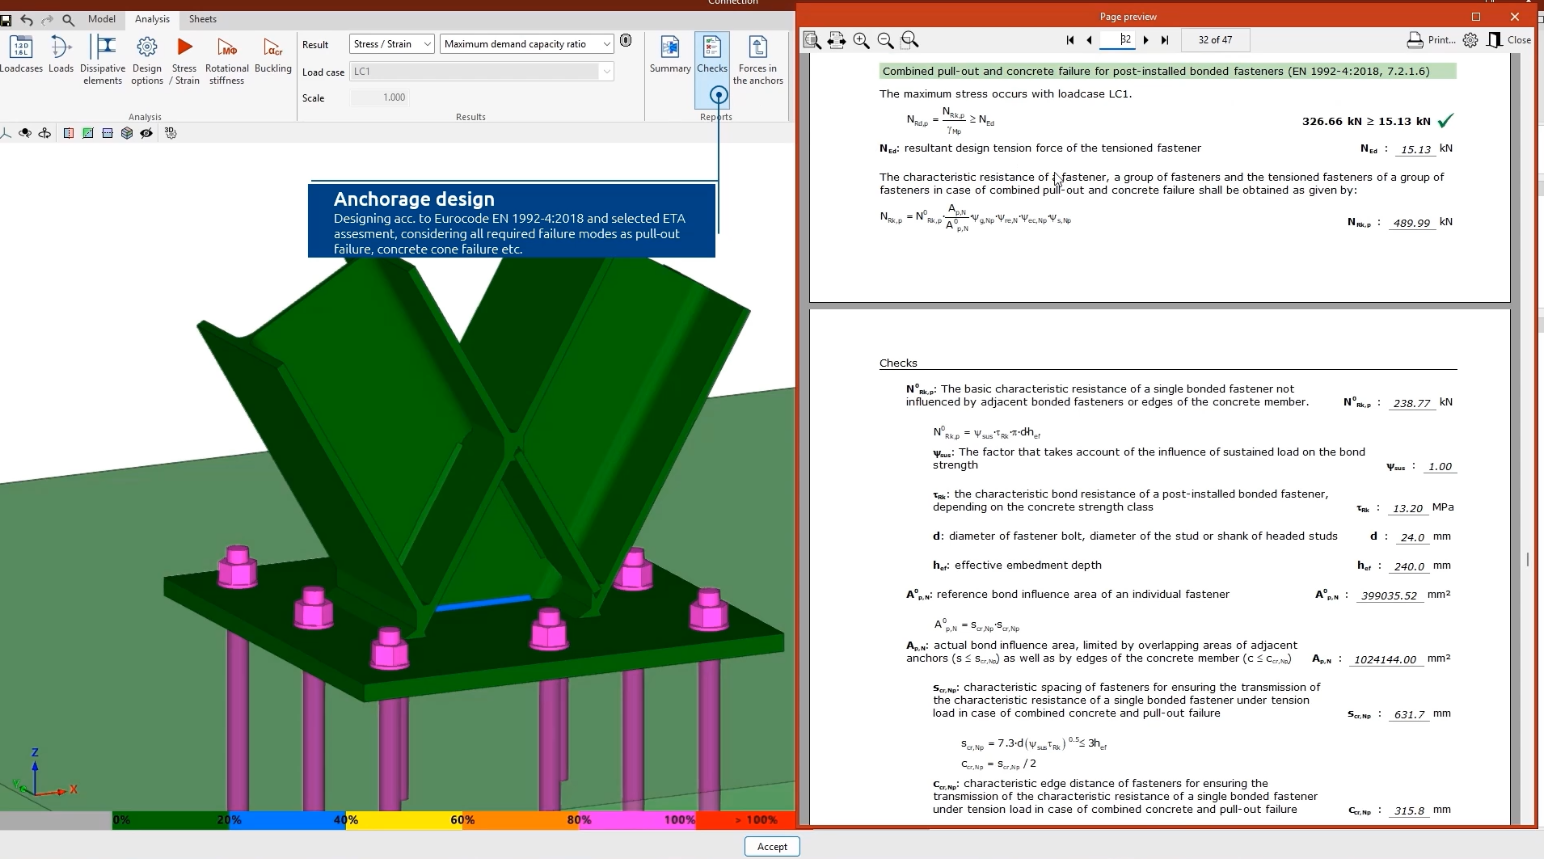Go to the previous report page
This screenshot has width=1544, height=859.
click(1089, 40)
